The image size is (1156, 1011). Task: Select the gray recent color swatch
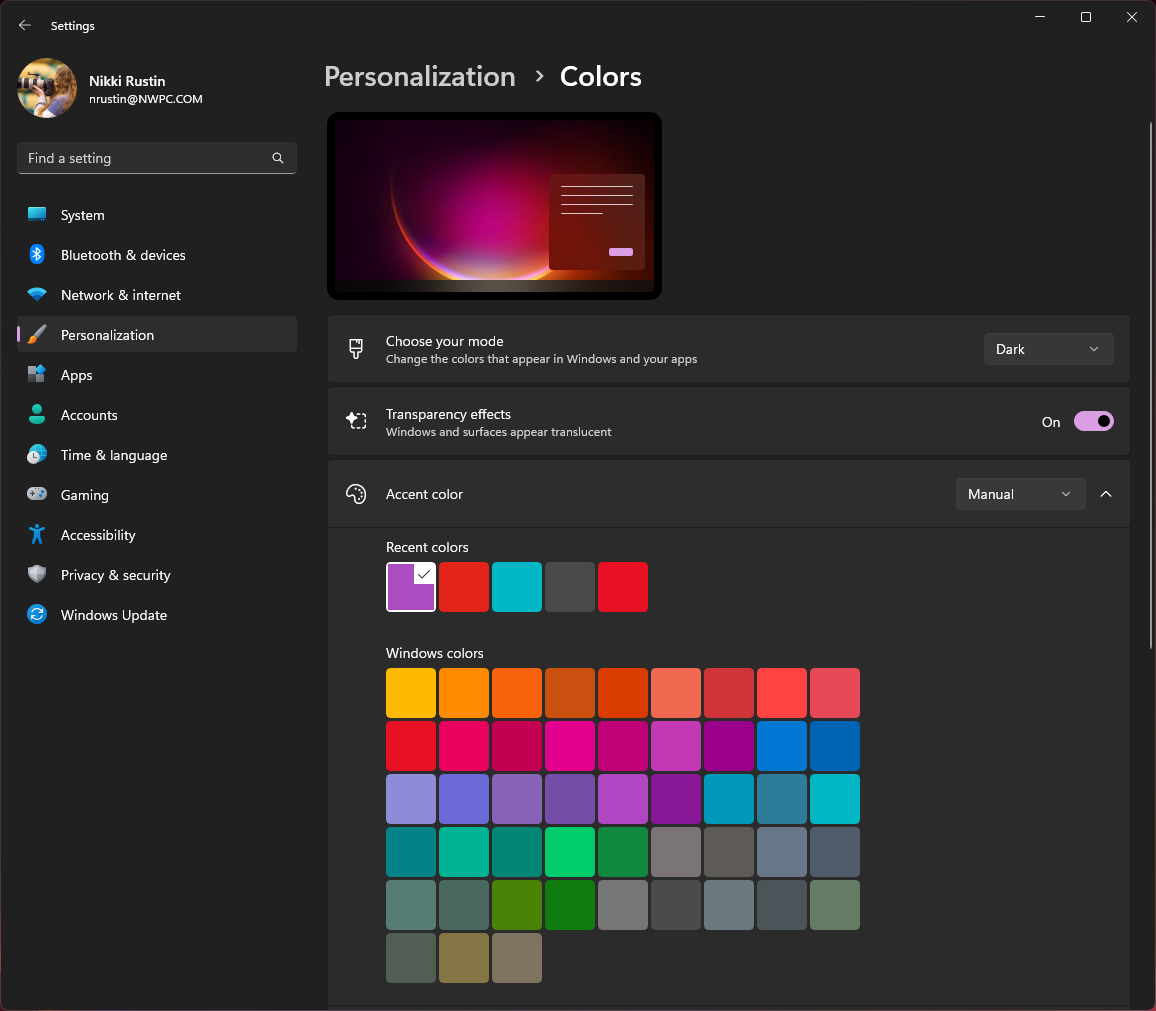point(570,587)
